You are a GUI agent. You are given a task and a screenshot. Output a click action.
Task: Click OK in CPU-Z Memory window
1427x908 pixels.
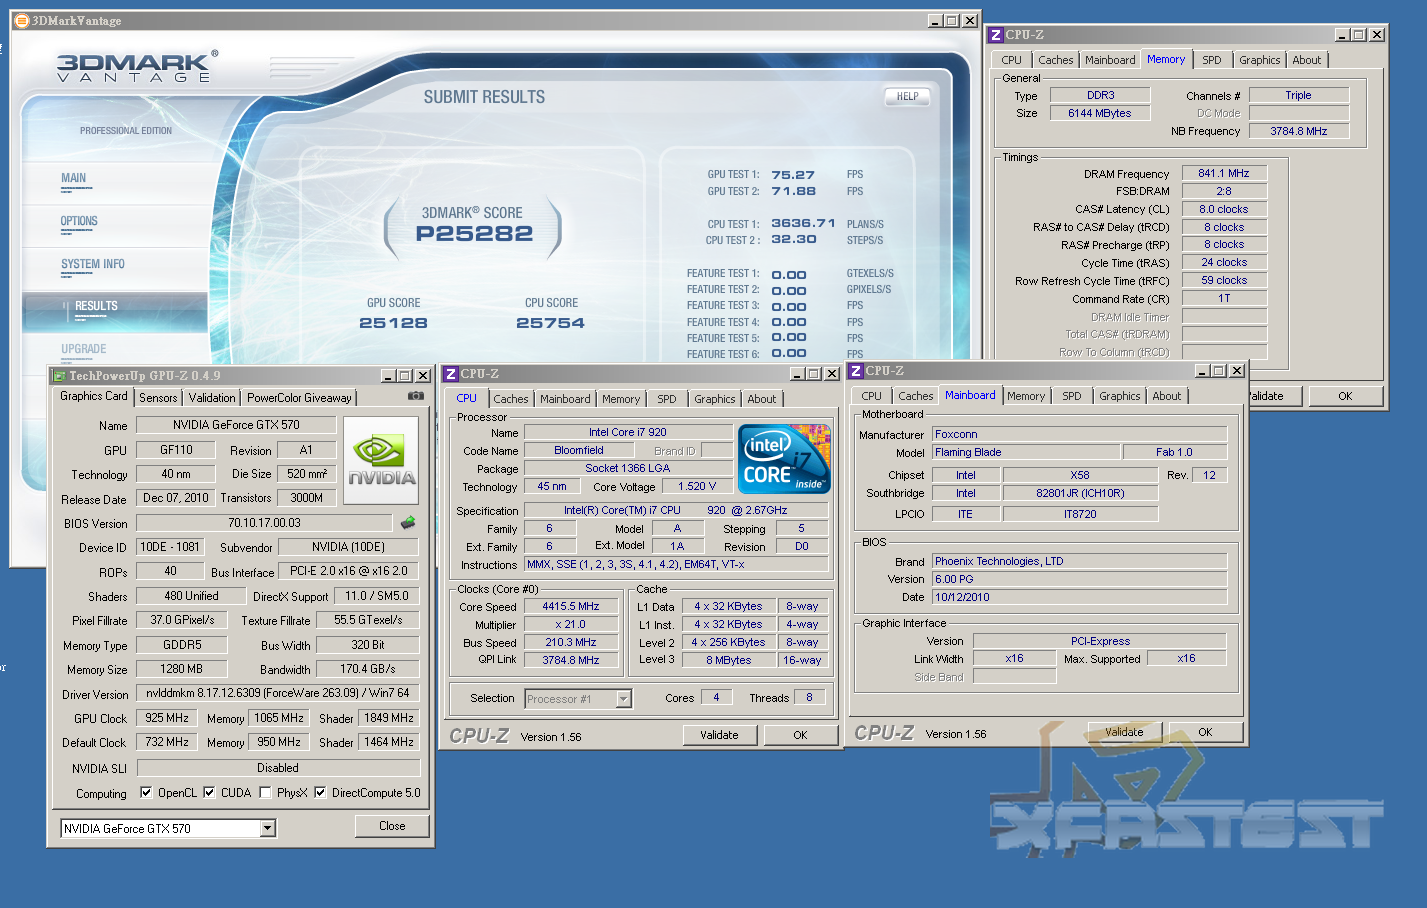[1345, 396]
